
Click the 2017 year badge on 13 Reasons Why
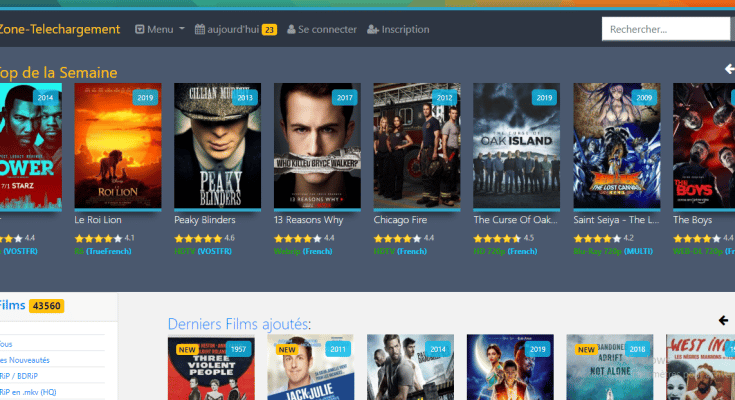[x=345, y=98]
